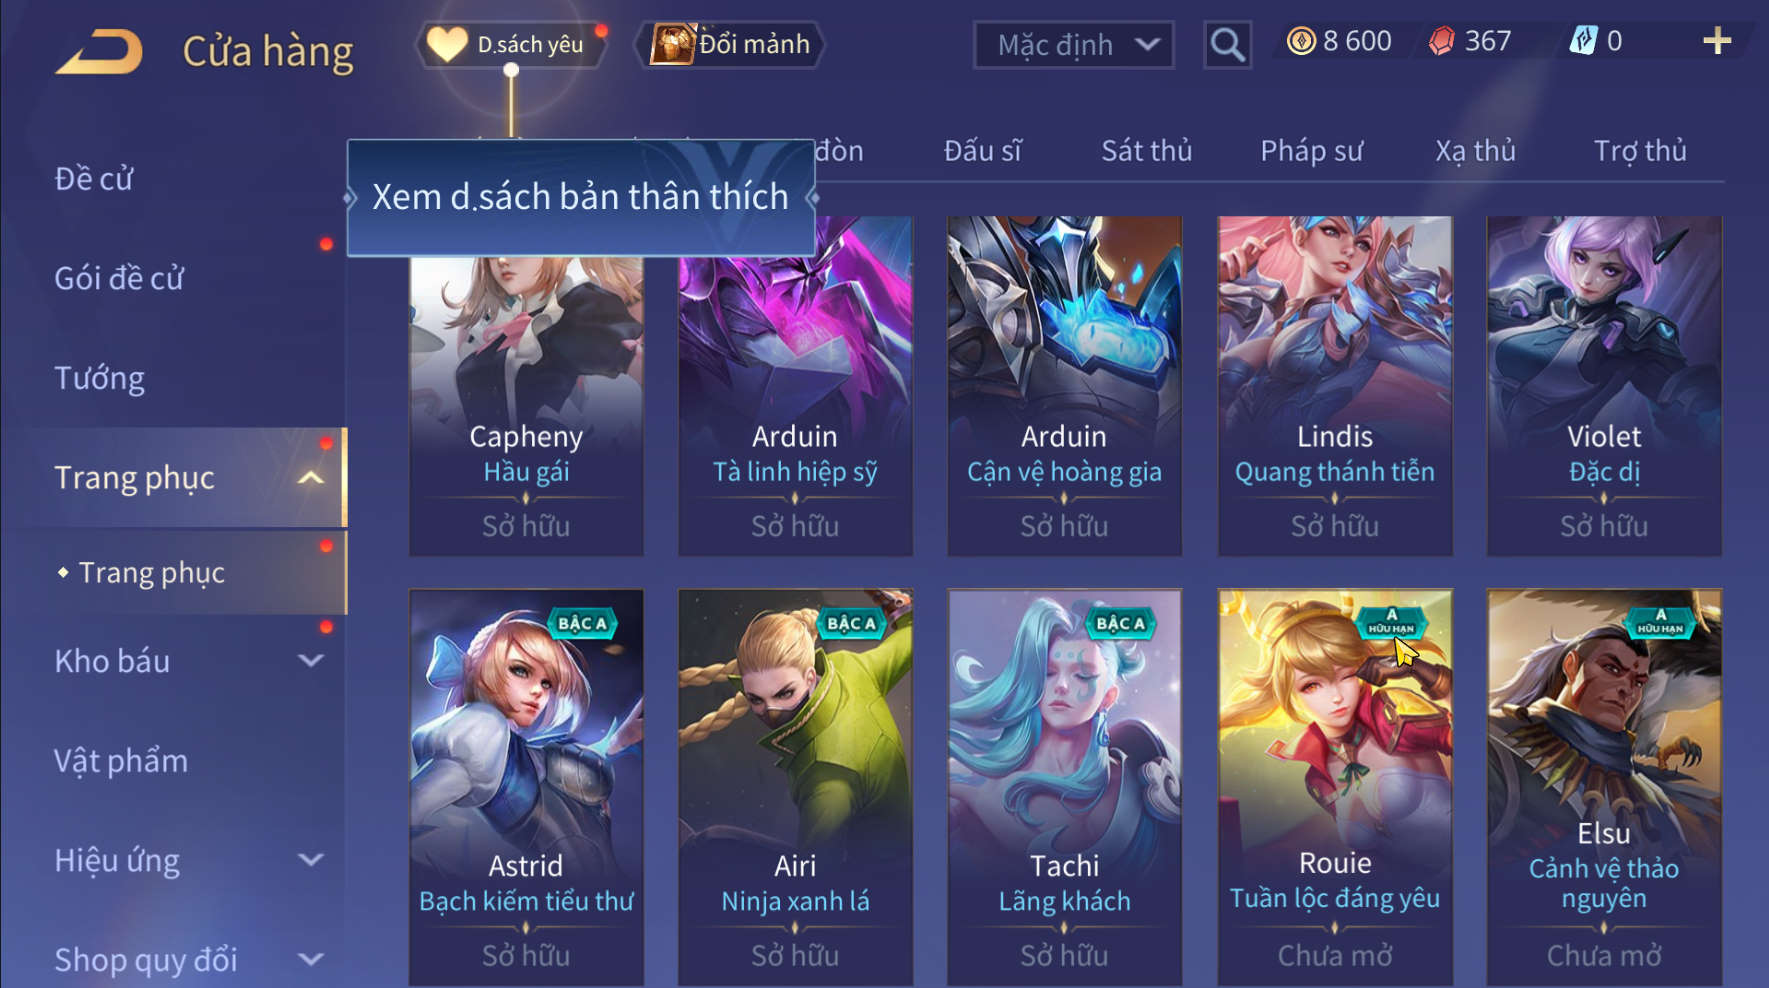
Task: Open Gói đề cử in sidebar
Action: 119,279
